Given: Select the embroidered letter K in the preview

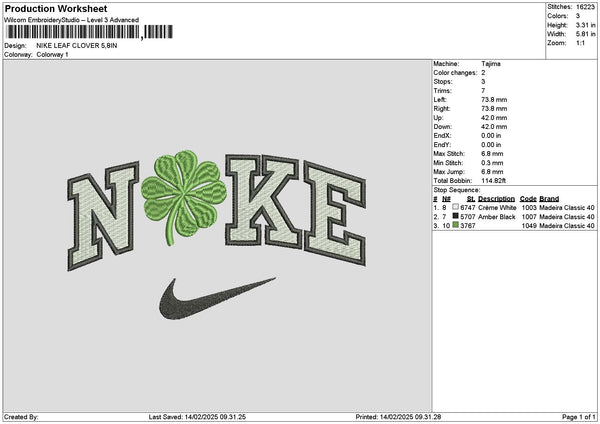Looking at the screenshot, I should pos(262,200).
